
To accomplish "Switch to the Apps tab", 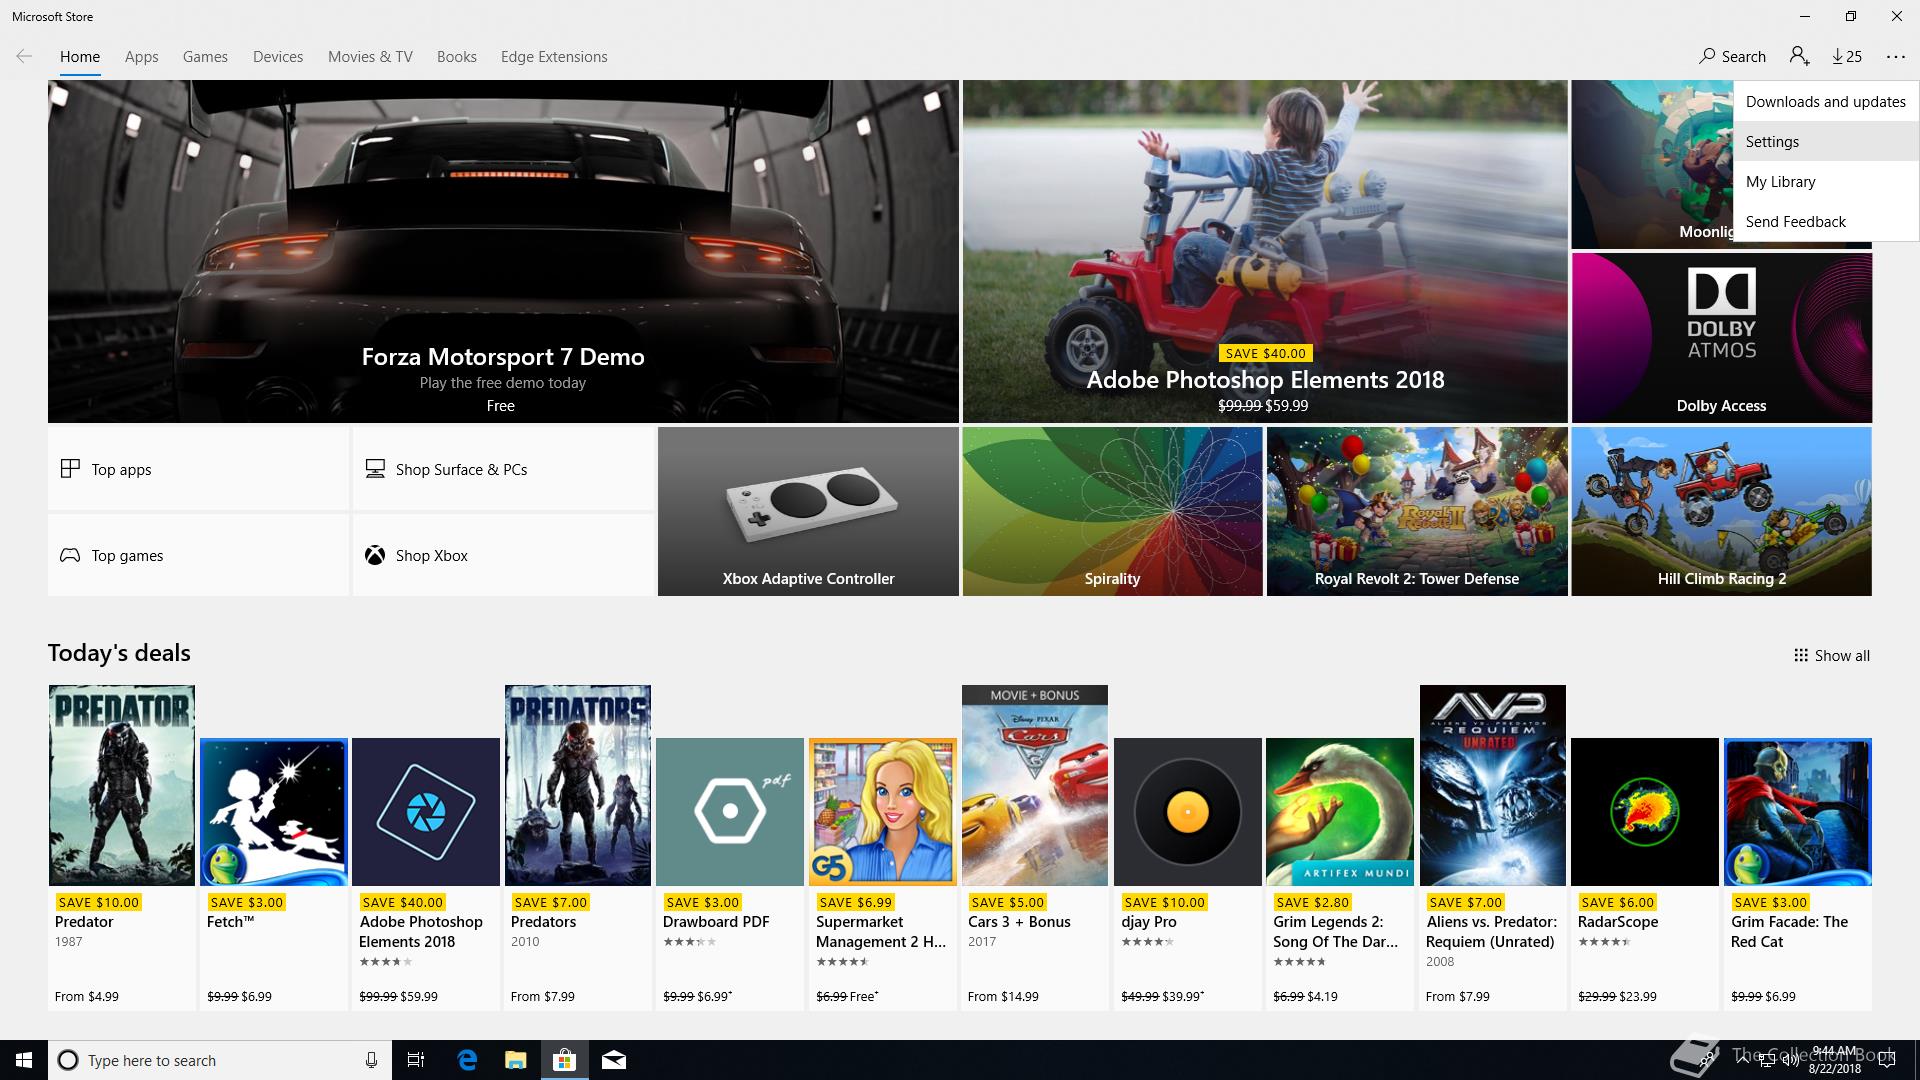I will [x=141, y=57].
